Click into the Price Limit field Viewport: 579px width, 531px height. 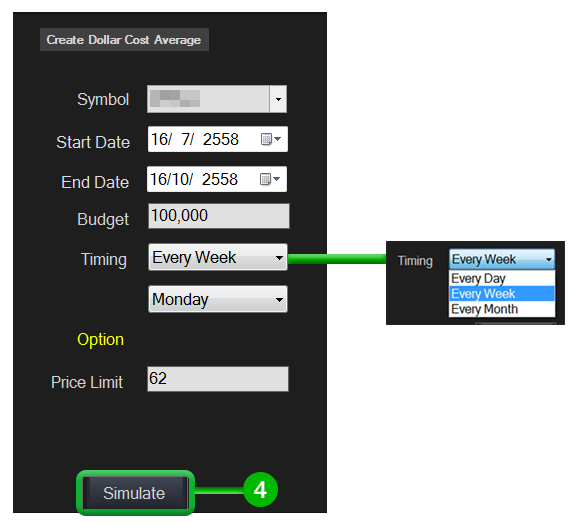tap(218, 379)
